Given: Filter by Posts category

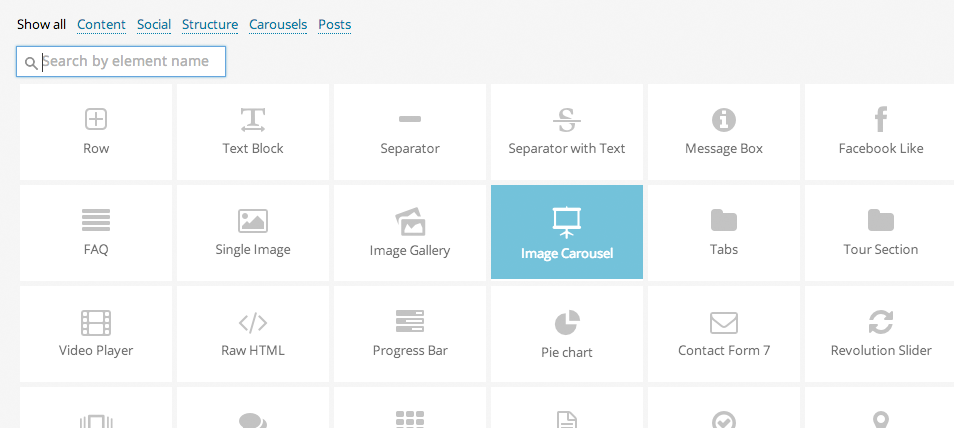Looking at the screenshot, I should coord(334,24).
